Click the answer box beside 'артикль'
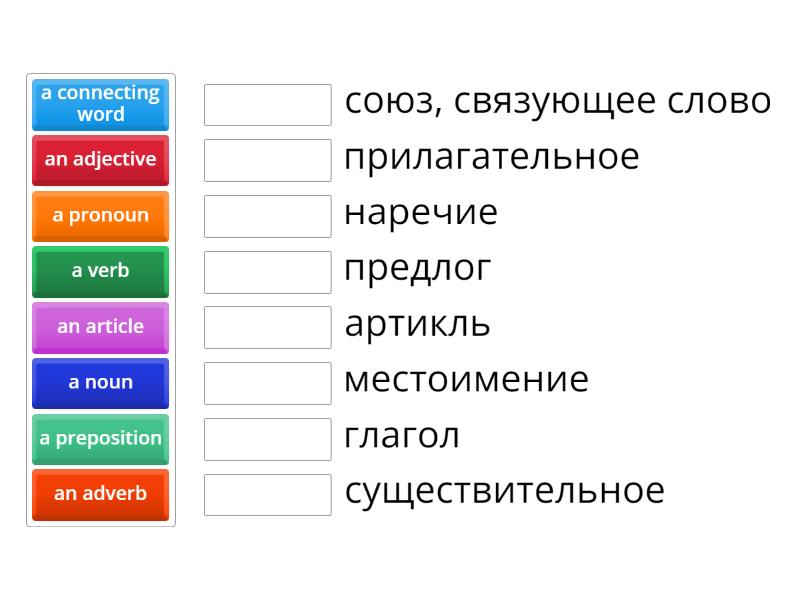Screen dimensions: 800x600 (266, 325)
